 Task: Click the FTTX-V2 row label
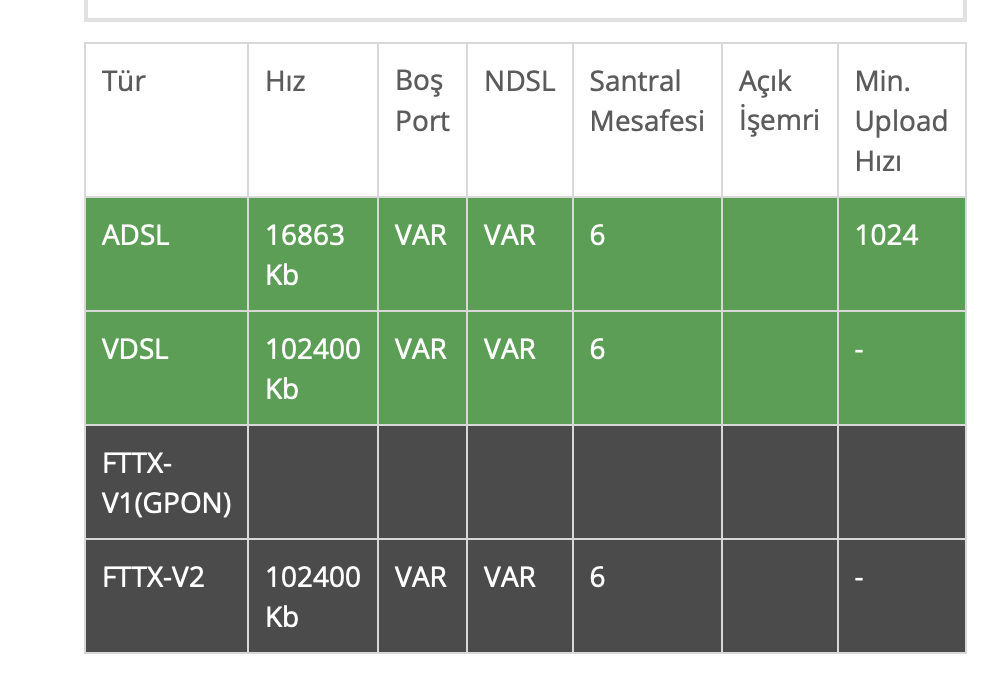click(153, 578)
